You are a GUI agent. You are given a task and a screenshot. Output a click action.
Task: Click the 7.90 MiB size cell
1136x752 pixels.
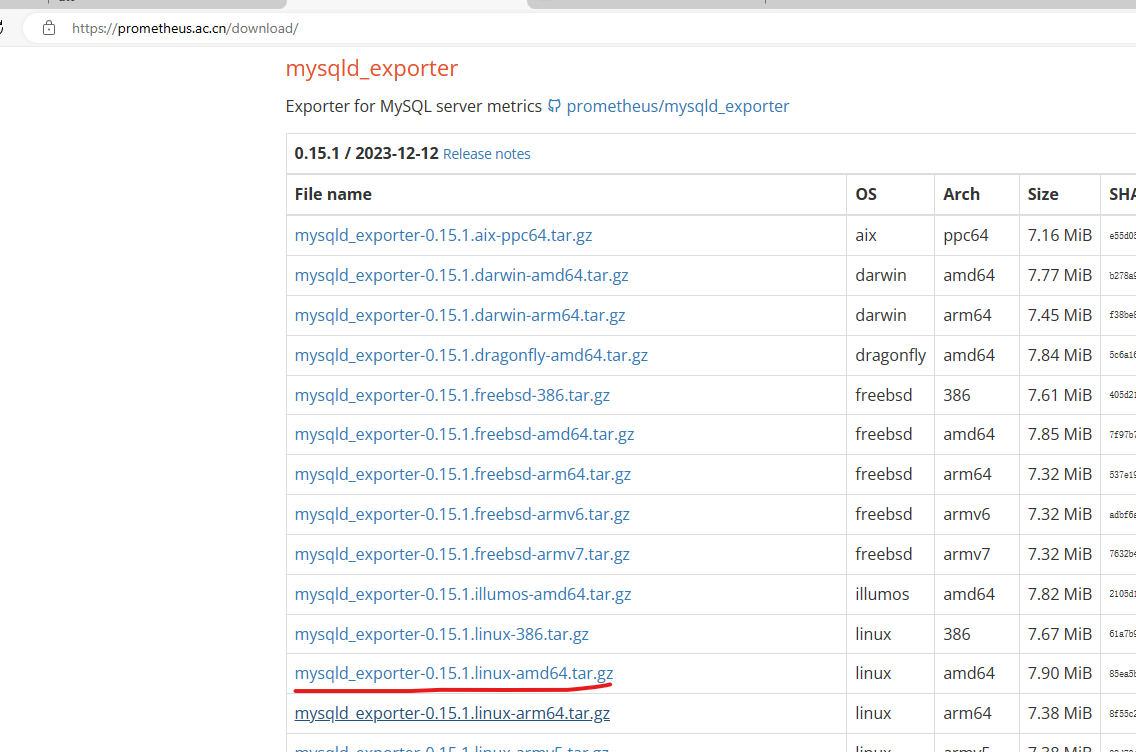pyautogui.click(x=1059, y=673)
